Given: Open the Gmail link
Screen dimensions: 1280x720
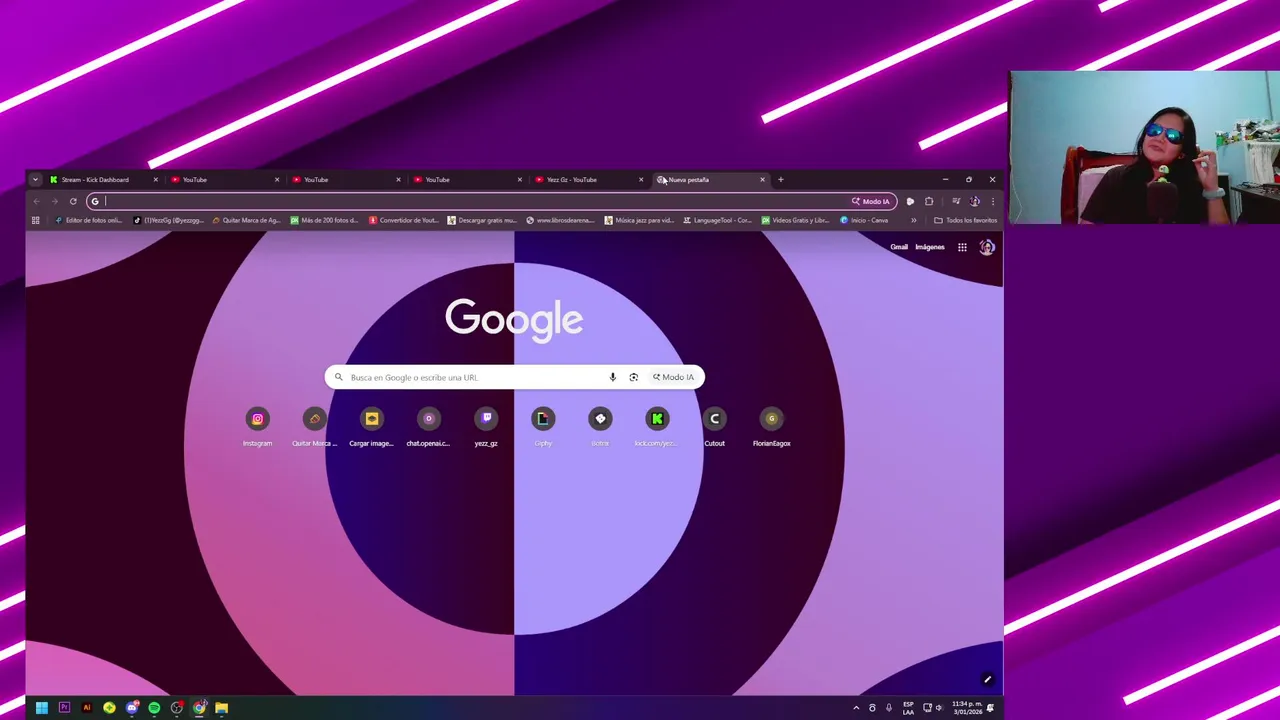Looking at the screenshot, I should coord(899,247).
